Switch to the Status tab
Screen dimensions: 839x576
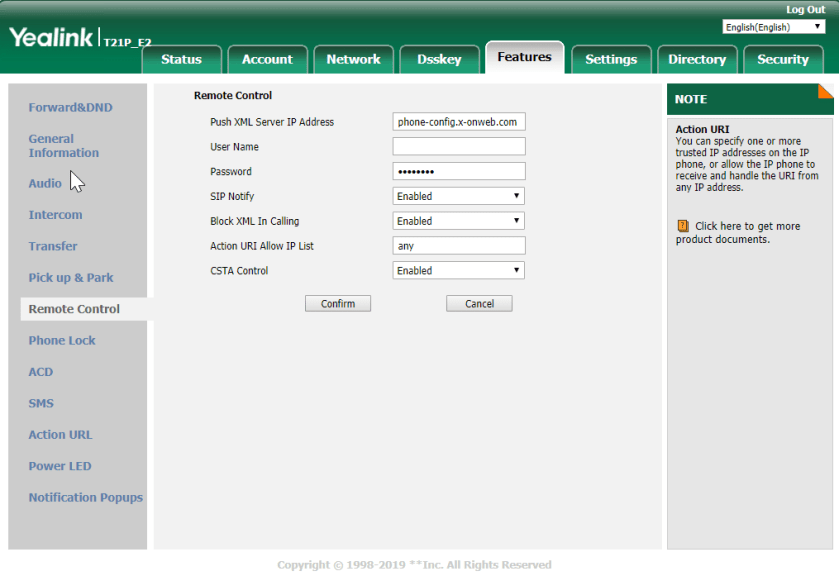click(x=181, y=59)
